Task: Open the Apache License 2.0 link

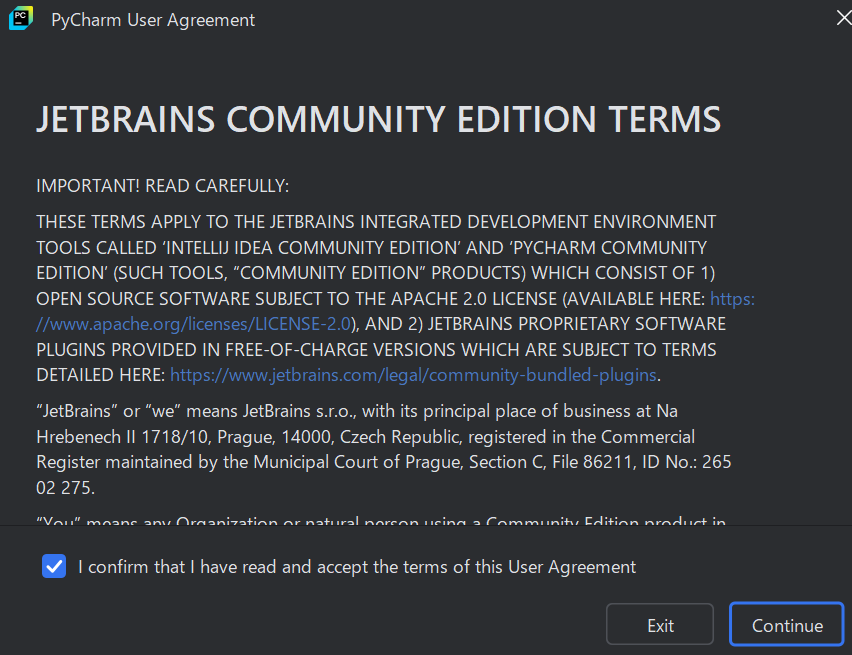Action: point(193,324)
